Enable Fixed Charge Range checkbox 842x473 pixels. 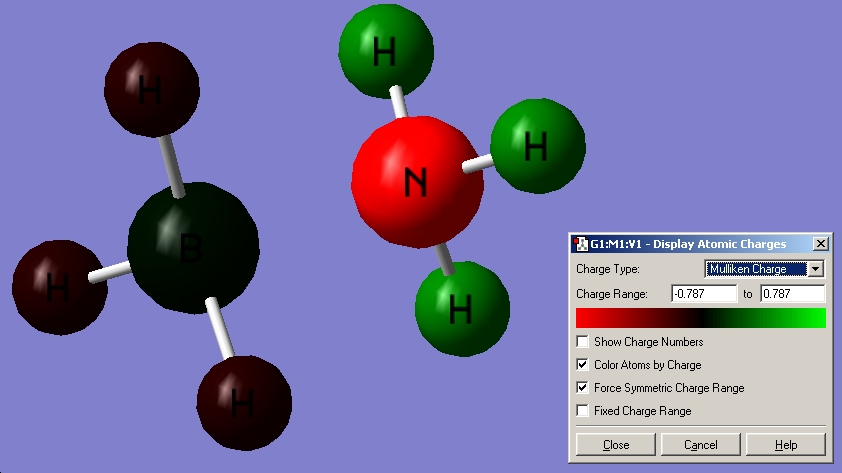tap(582, 411)
